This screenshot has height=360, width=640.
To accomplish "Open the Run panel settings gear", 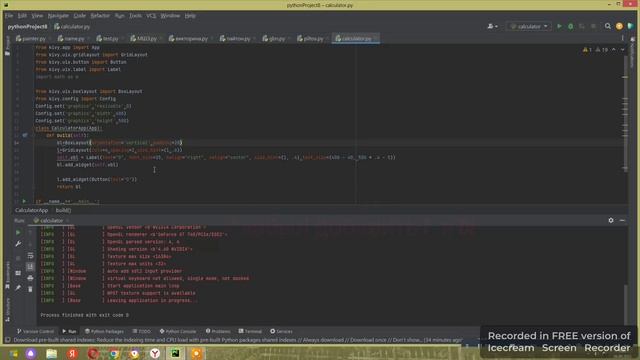I will coord(611,220).
